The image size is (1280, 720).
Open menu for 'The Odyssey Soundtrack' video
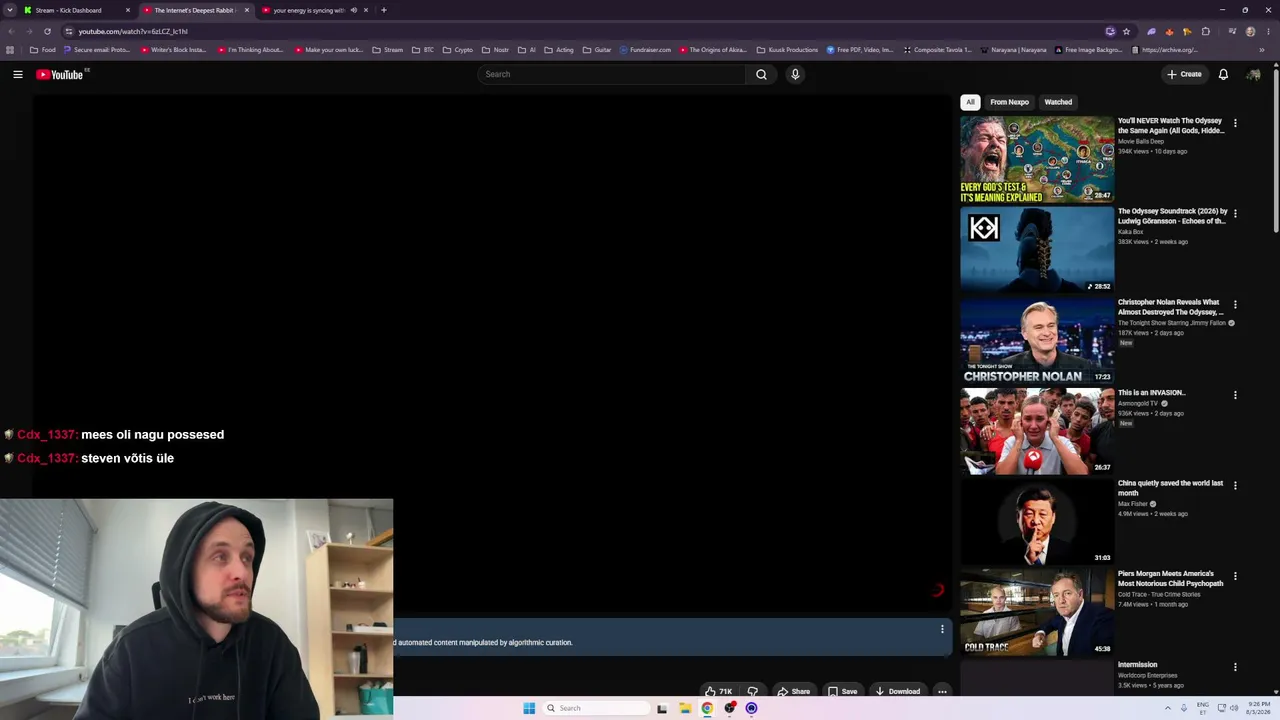coord(1235,213)
